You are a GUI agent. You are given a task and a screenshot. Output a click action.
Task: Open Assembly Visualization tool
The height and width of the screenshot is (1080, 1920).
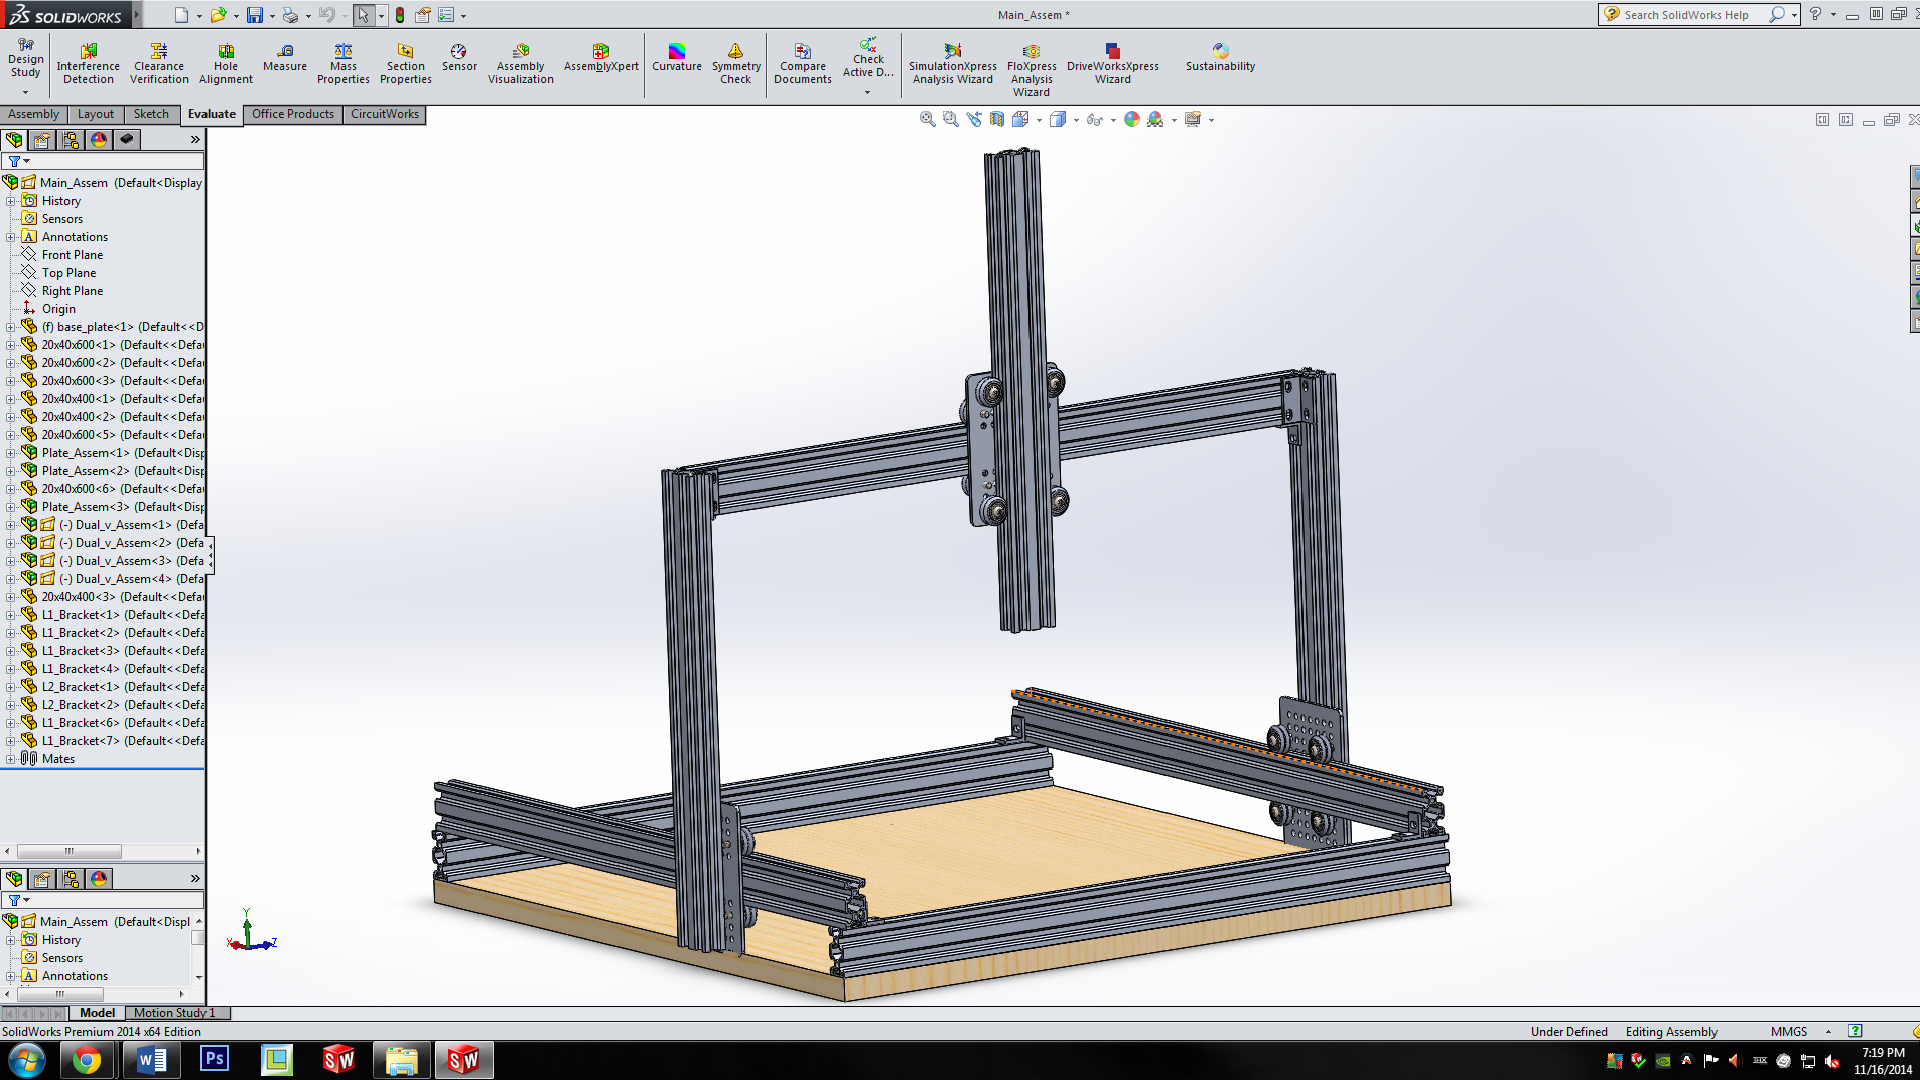coord(520,64)
